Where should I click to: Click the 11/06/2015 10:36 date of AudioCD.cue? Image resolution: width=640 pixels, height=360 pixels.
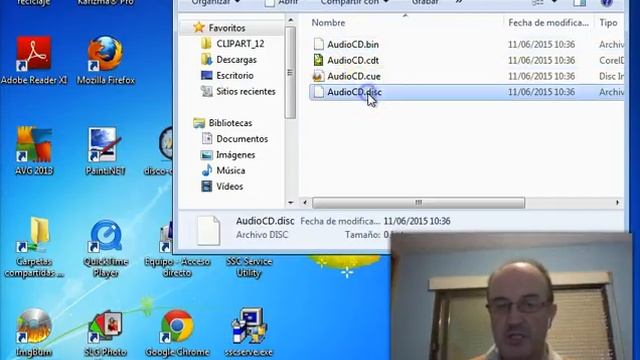[541, 76]
